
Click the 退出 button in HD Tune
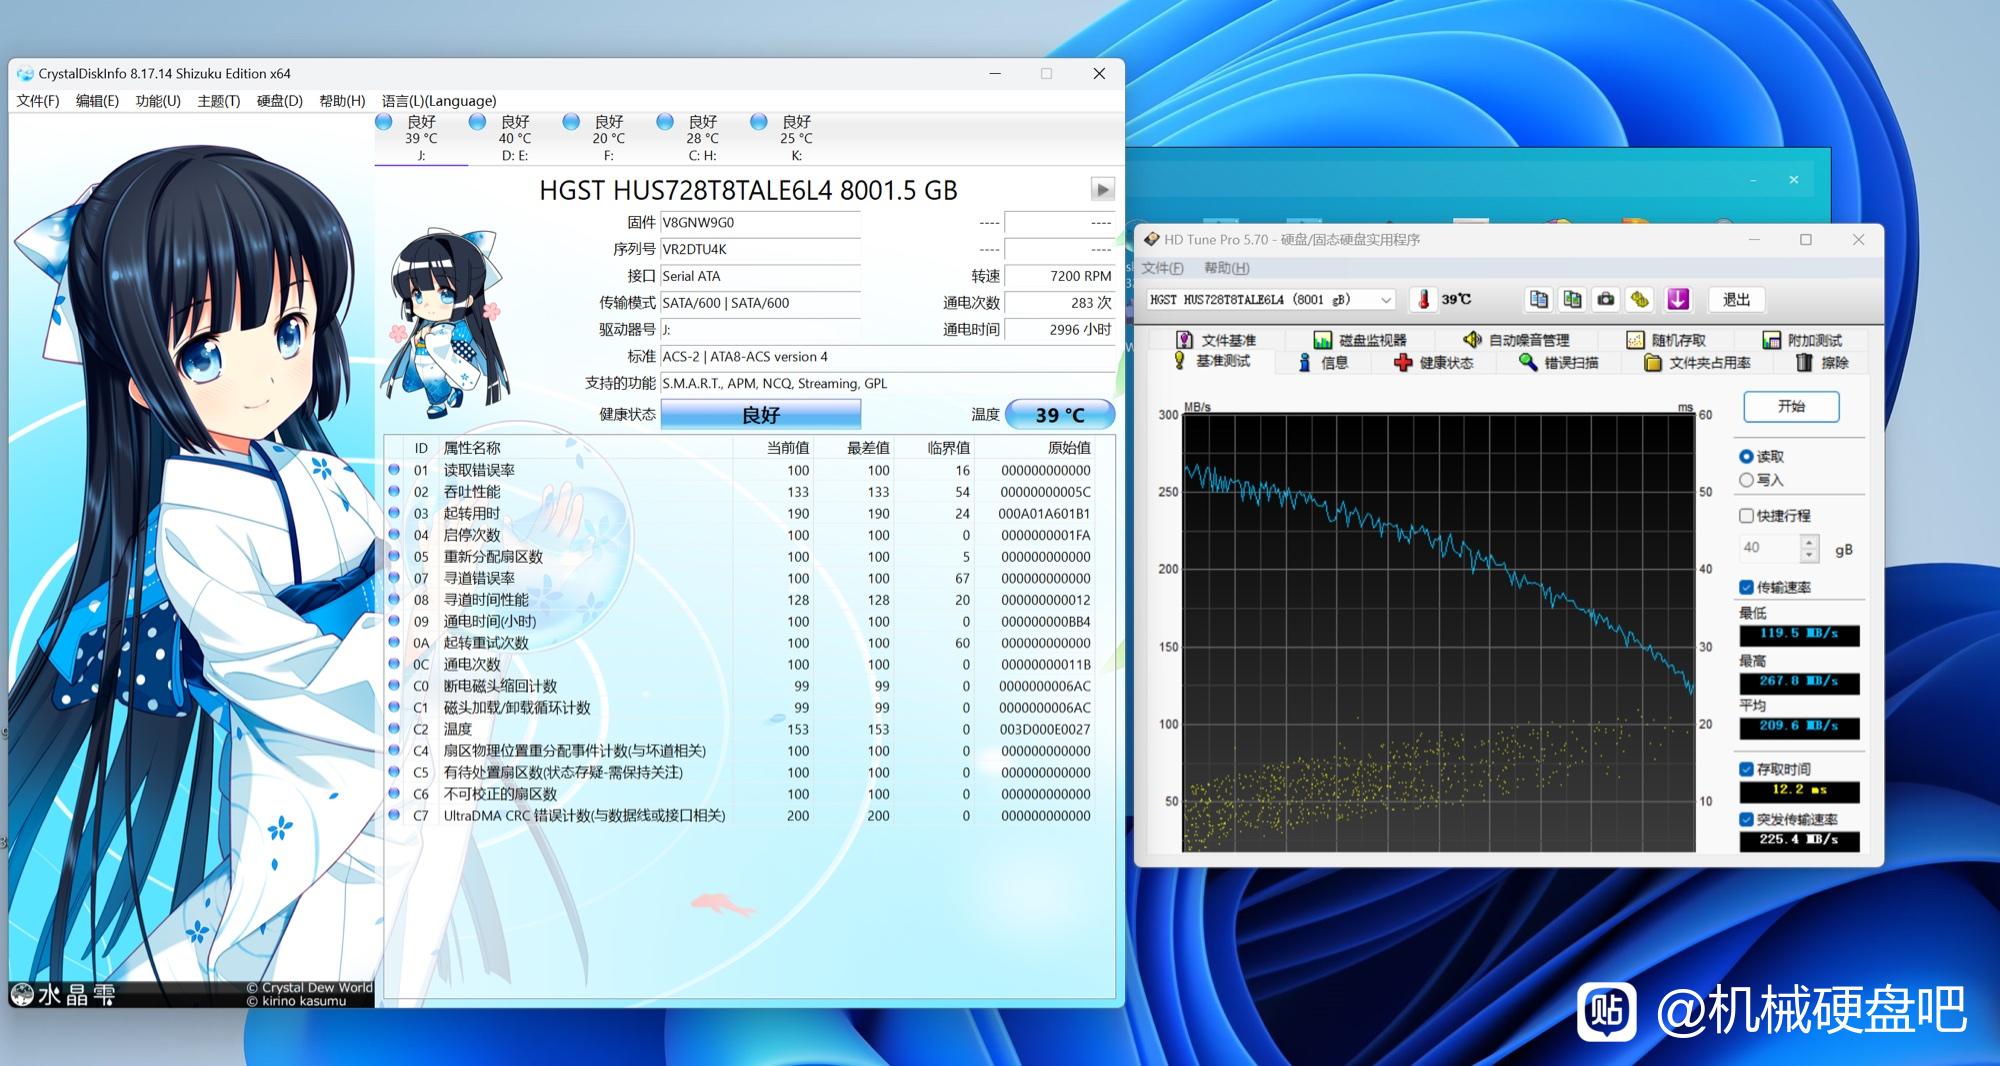[x=1736, y=299]
